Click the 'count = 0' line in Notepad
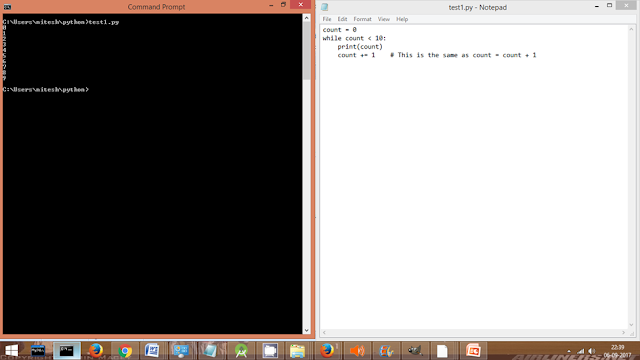The image size is (640, 360). point(340,30)
